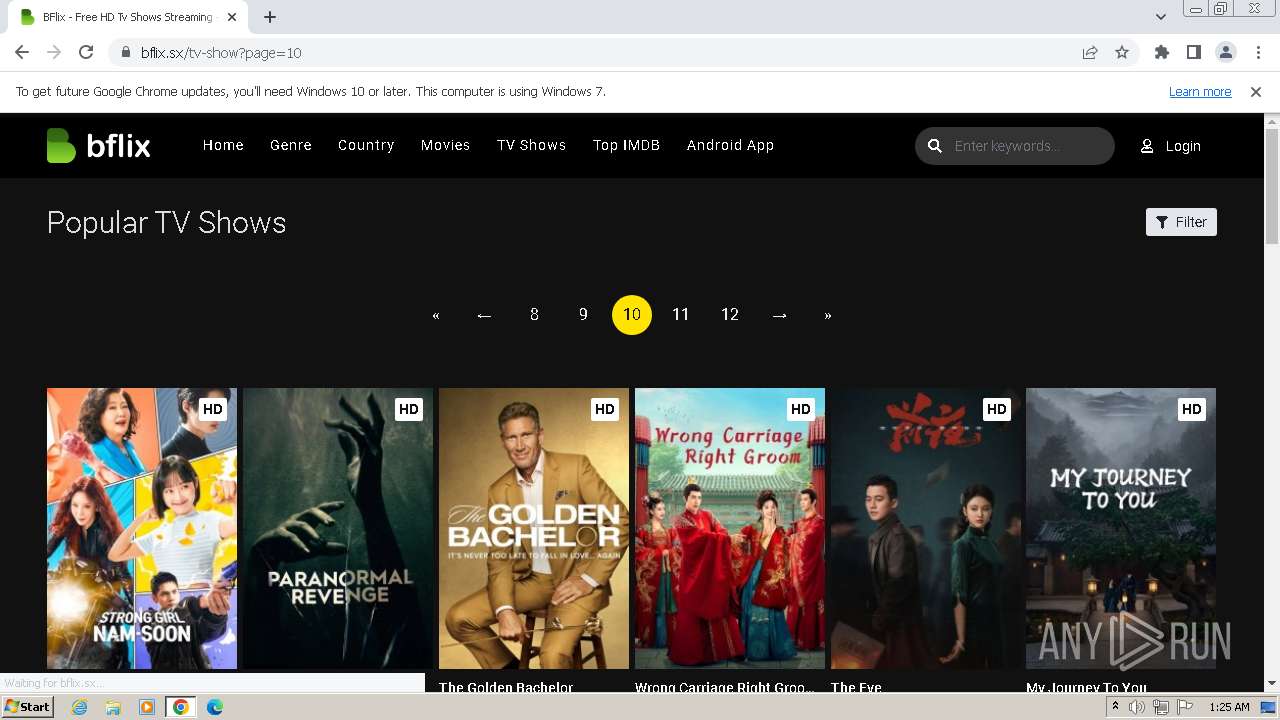Go to page 11

680,315
